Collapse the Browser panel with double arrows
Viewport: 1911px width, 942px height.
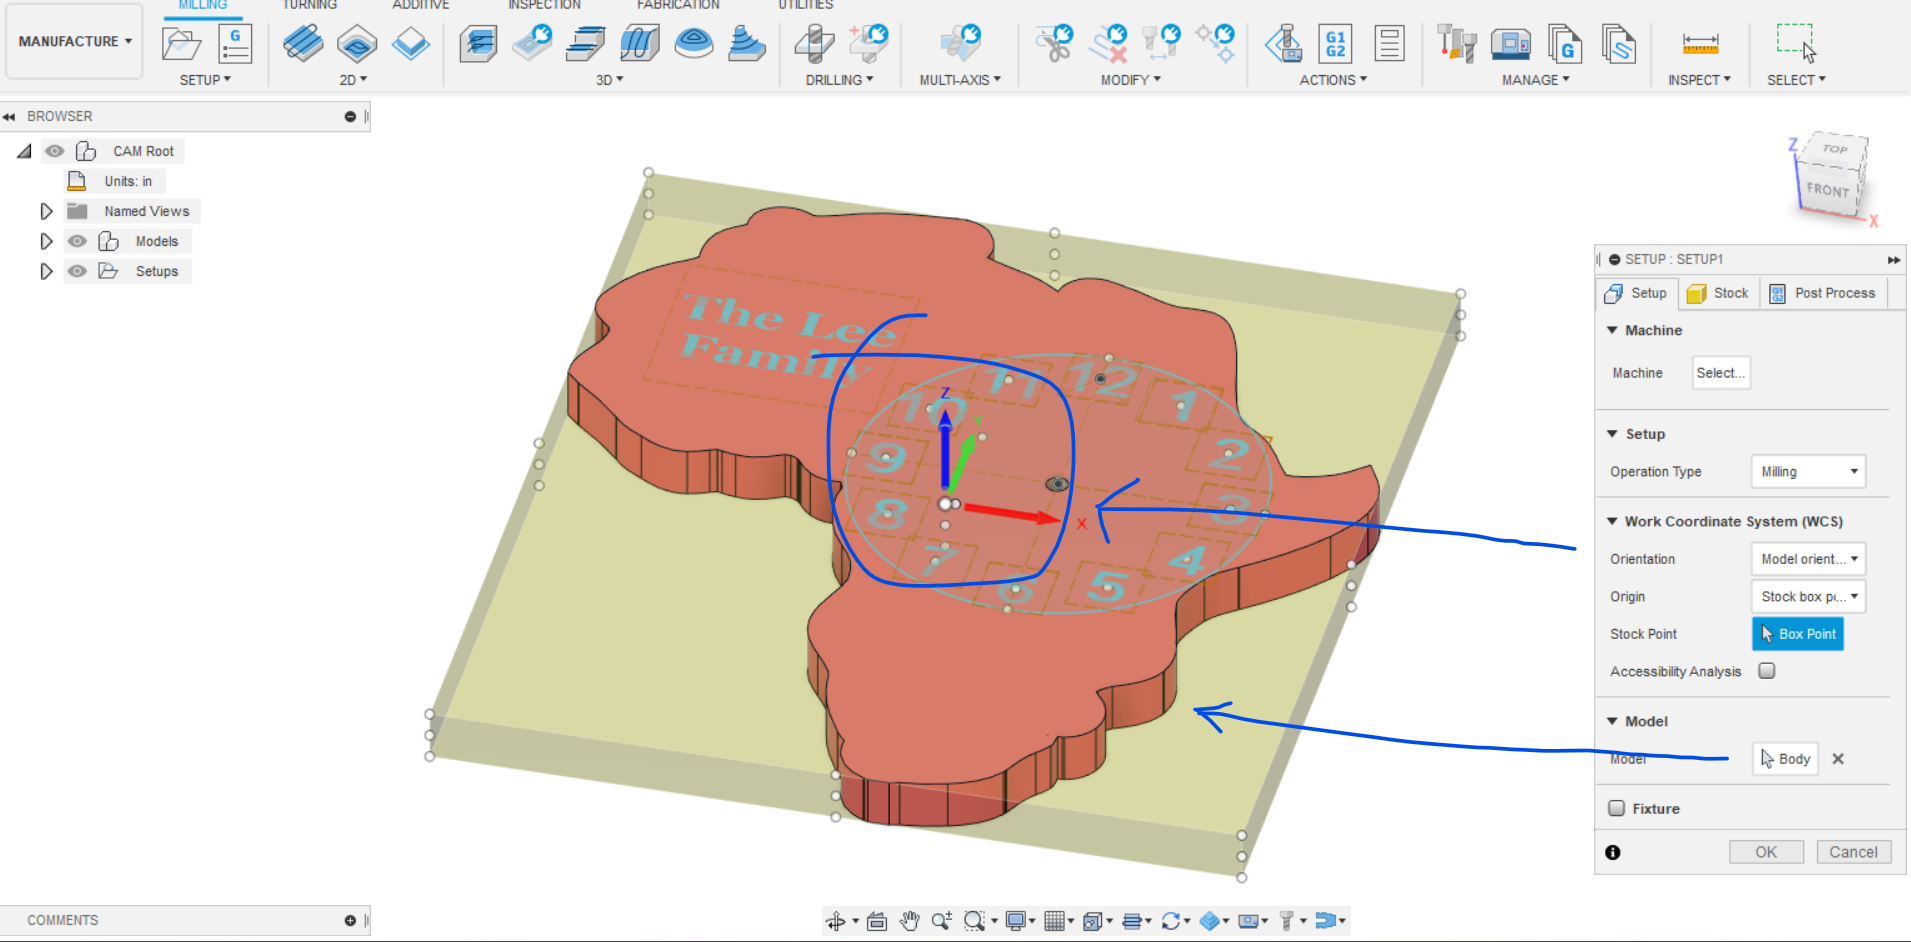9,117
